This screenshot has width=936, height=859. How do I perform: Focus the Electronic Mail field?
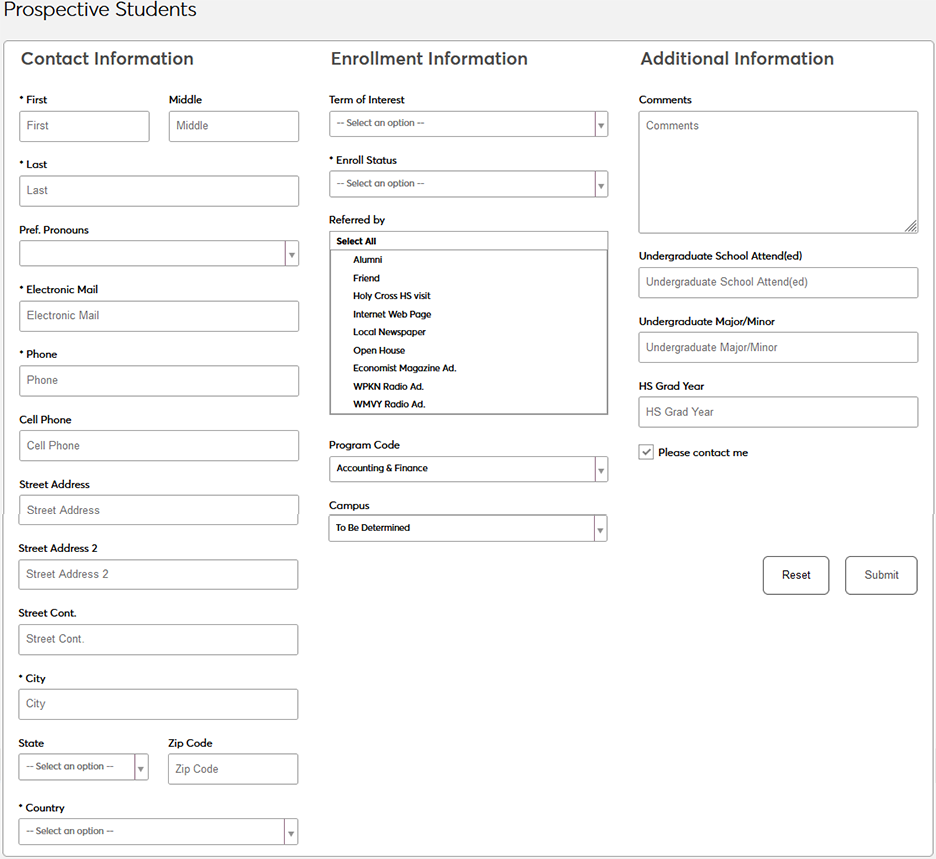coord(158,316)
